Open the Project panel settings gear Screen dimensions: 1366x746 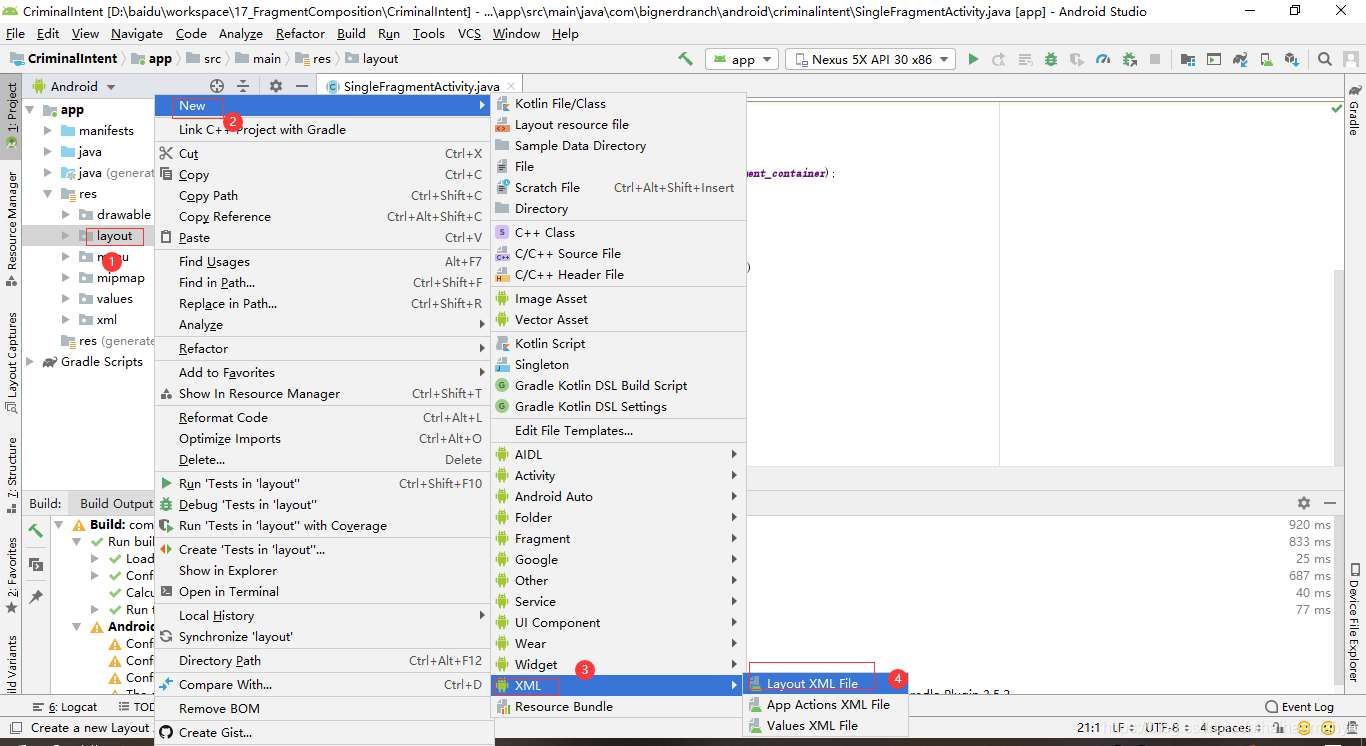coord(276,86)
